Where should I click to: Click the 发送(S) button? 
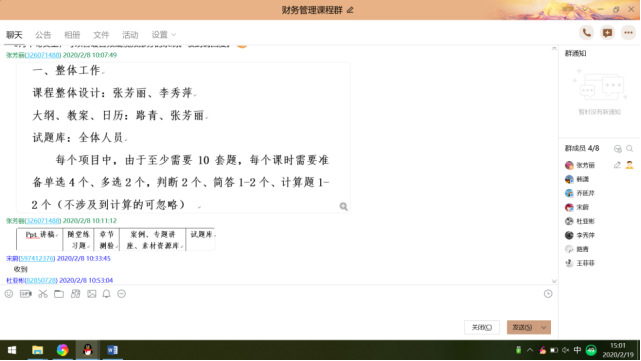coord(522,327)
